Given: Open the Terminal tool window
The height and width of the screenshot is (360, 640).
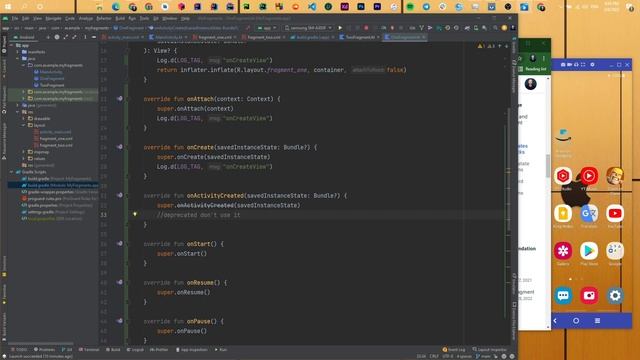Looking at the screenshot, I should click(x=89, y=350).
